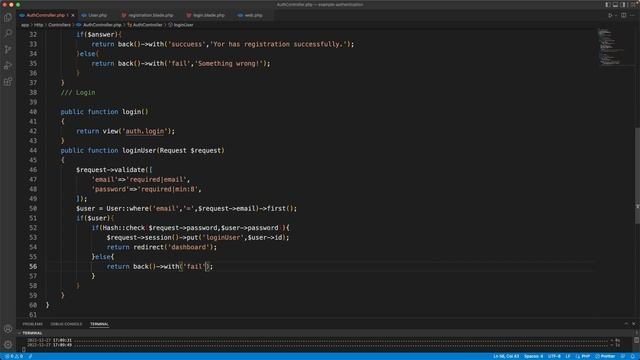The width and height of the screenshot is (640, 360).
Task: Open the Accounts menu icon
Action: 8,329
